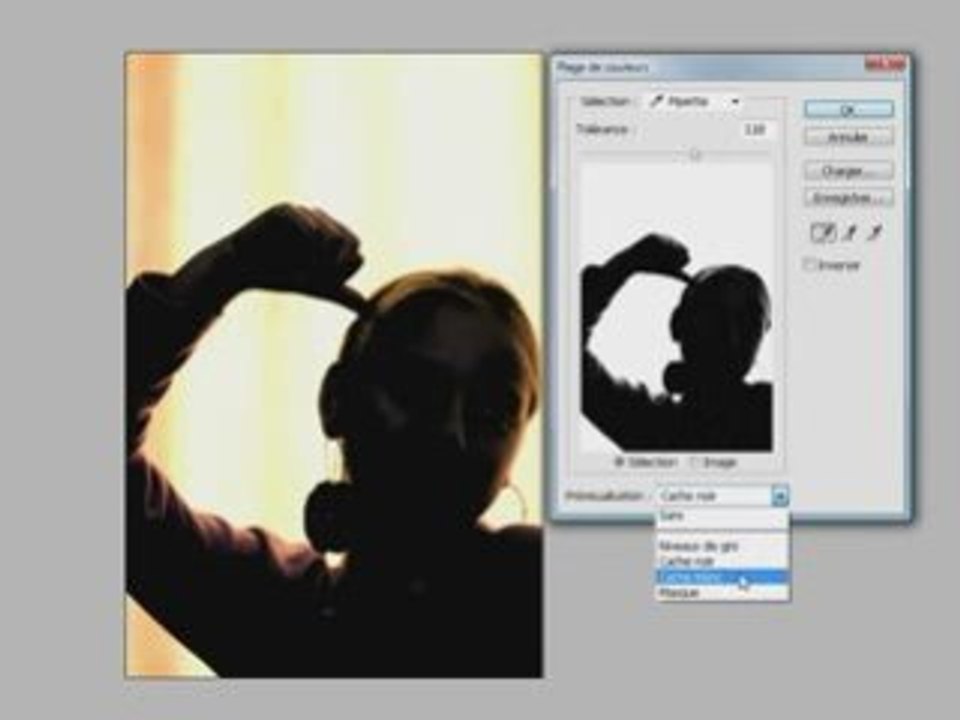
Task: Choose Niveaux de gris option
Action: 722,546
